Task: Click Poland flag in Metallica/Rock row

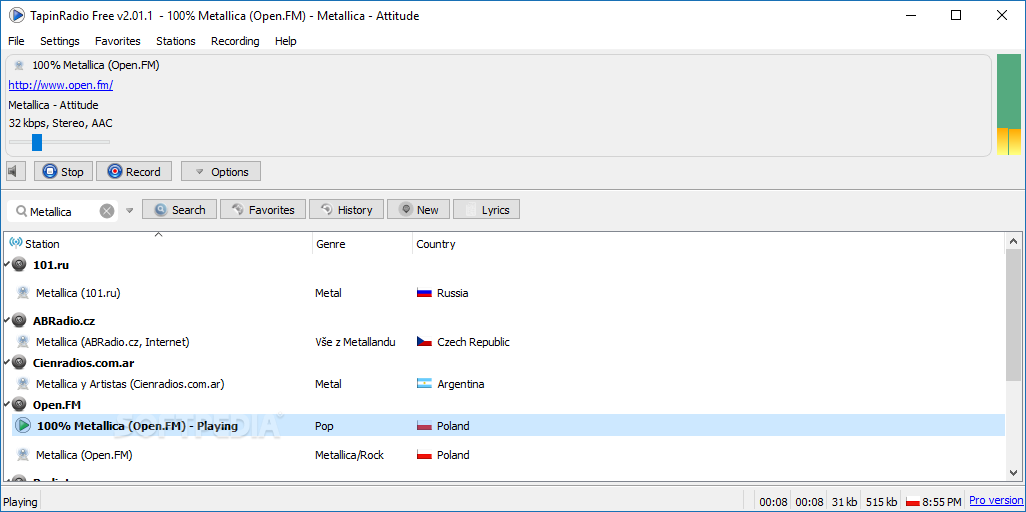Action: point(424,454)
